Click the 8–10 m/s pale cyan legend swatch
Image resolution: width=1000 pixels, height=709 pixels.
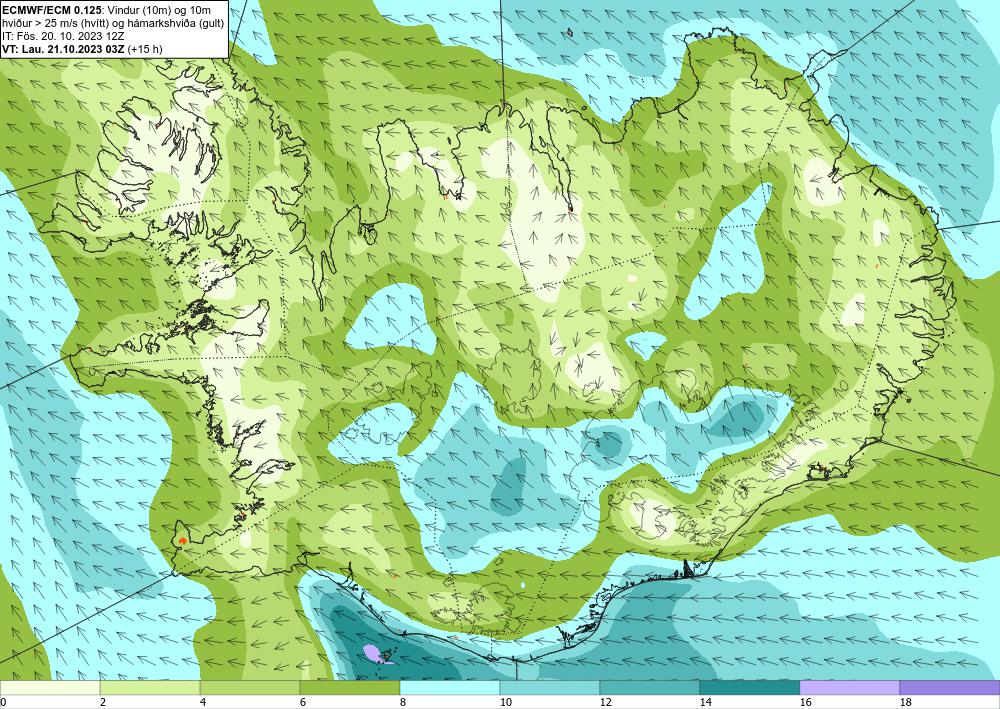450,687
